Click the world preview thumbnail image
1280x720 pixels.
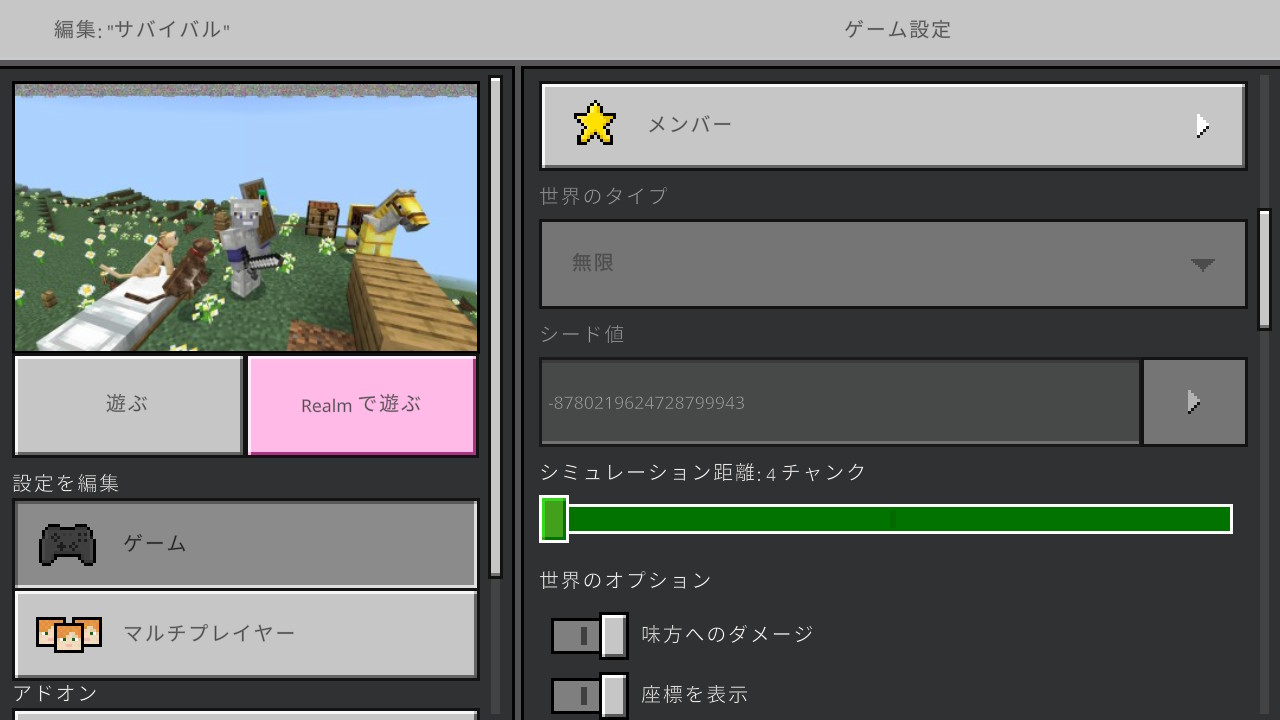[x=246, y=217]
